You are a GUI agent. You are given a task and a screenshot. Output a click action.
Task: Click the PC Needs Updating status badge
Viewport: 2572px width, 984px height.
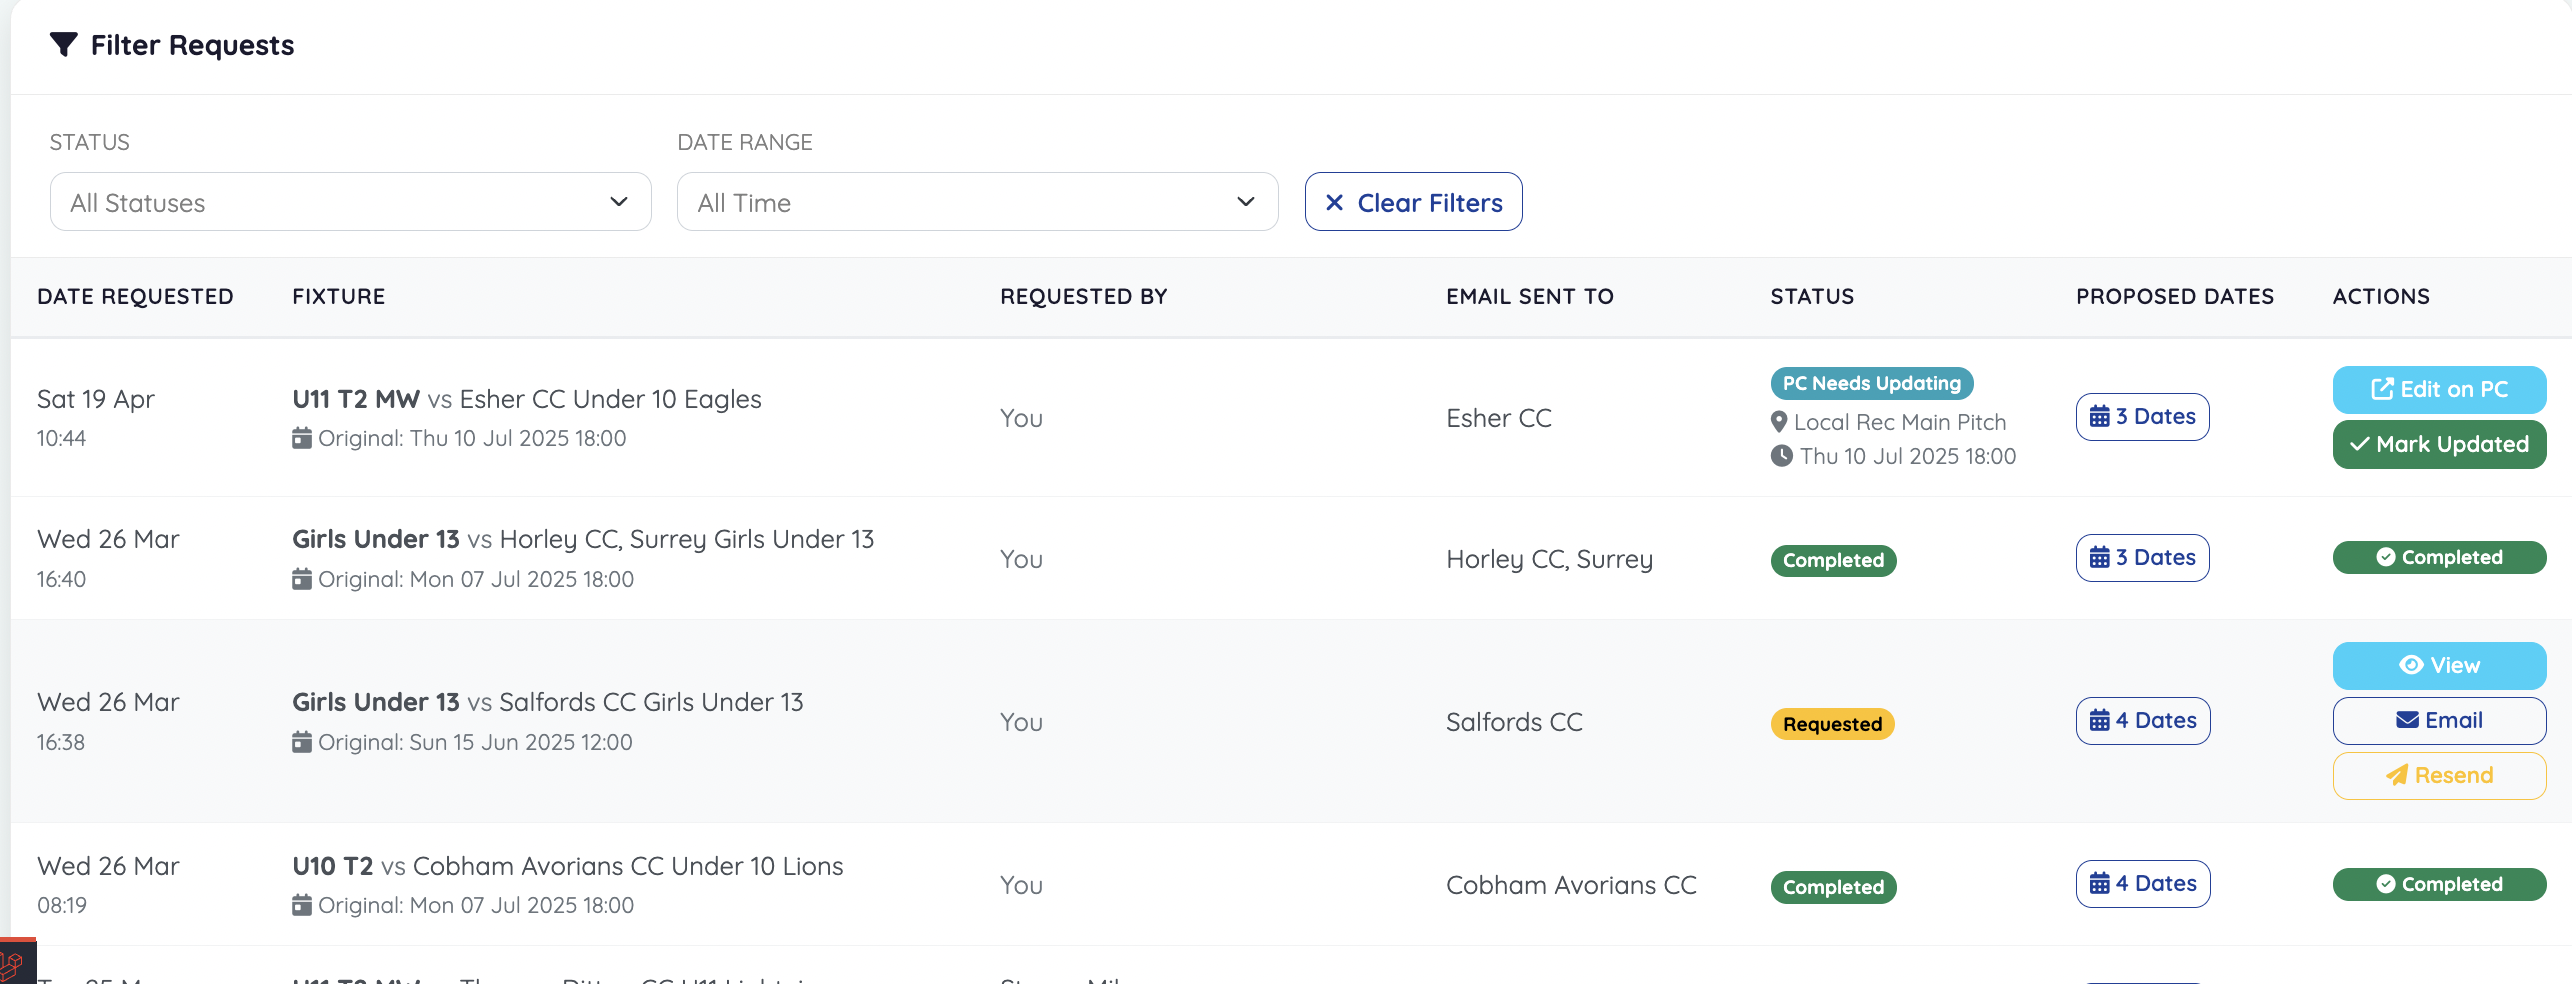click(x=1870, y=383)
